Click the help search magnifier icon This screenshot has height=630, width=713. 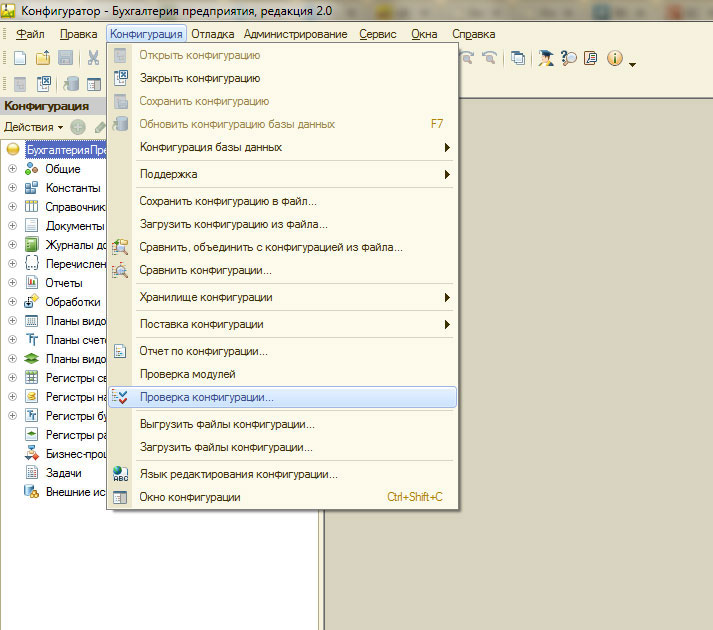[x=568, y=59]
